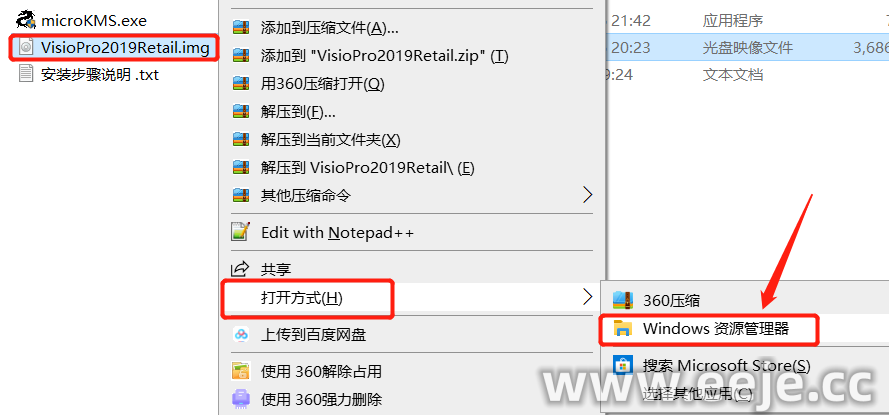Image resolution: width=889 pixels, height=415 pixels.
Task: Expand the 打开方式(H) submenu chevron
Action: (588, 296)
